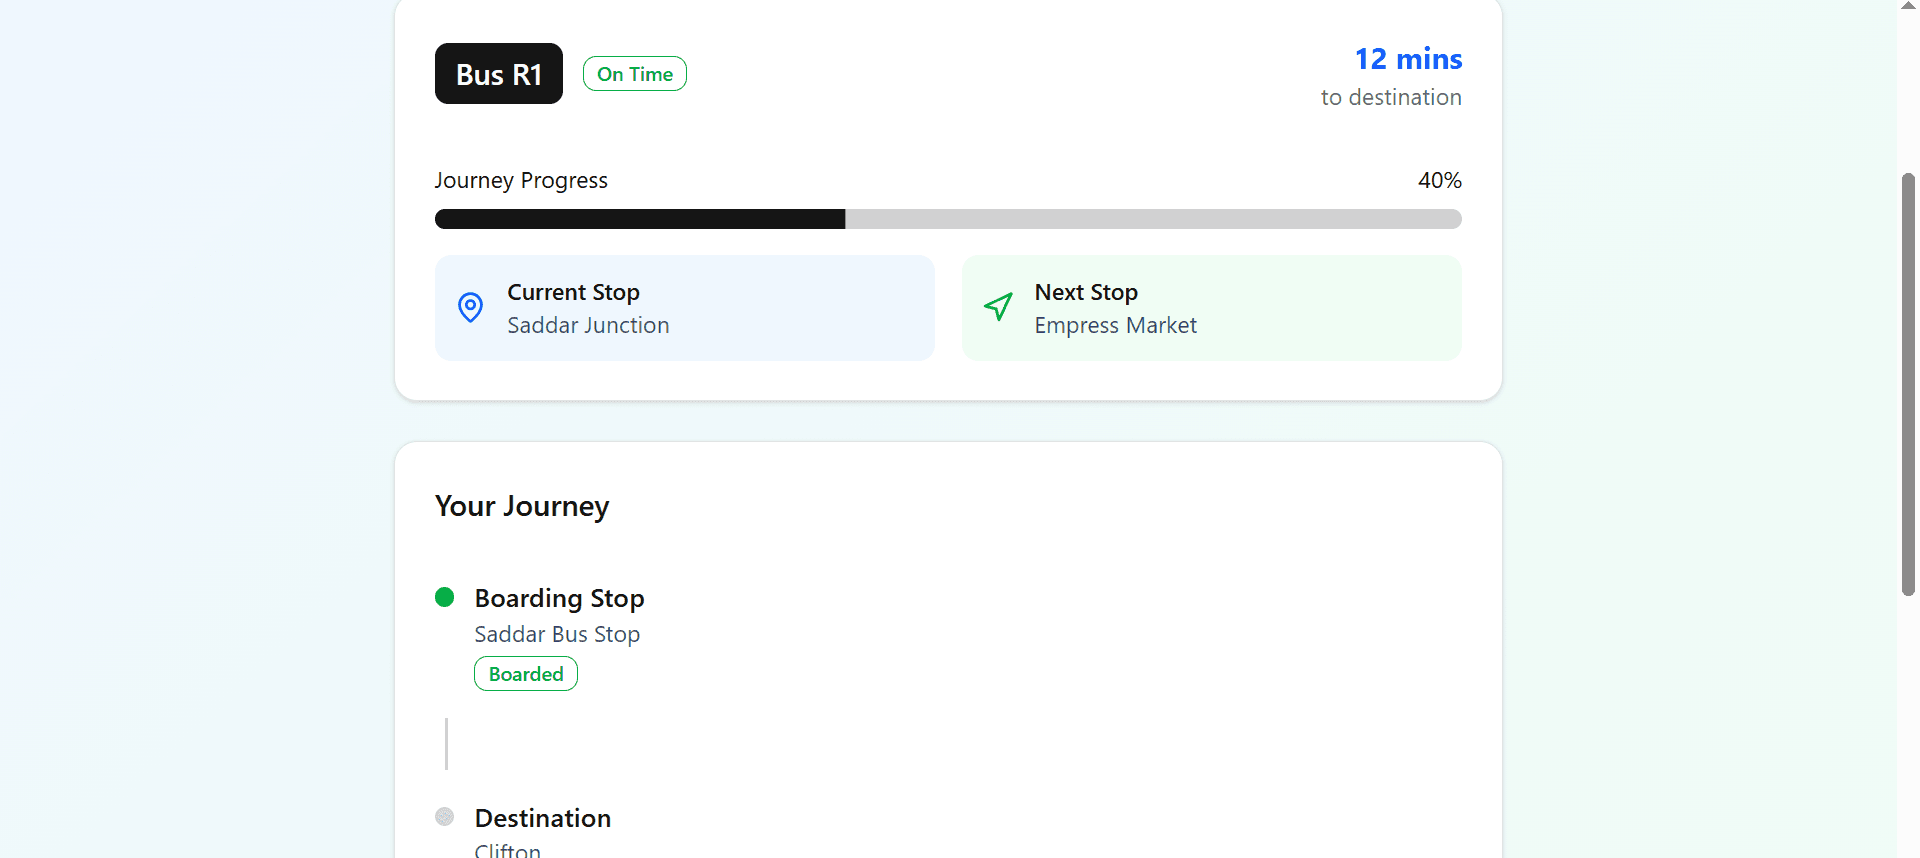
Task: Click the green navigation arrow icon
Action: pyautogui.click(x=998, y=307)
